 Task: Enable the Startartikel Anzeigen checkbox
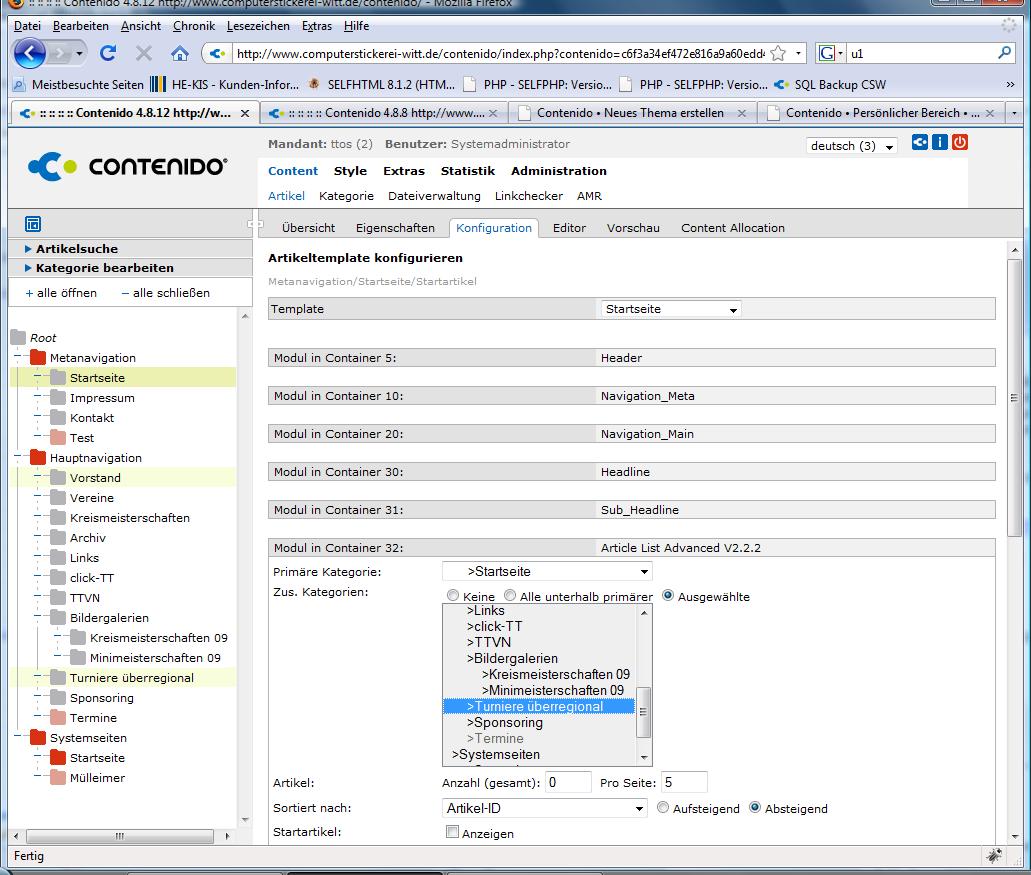(453, 832)
